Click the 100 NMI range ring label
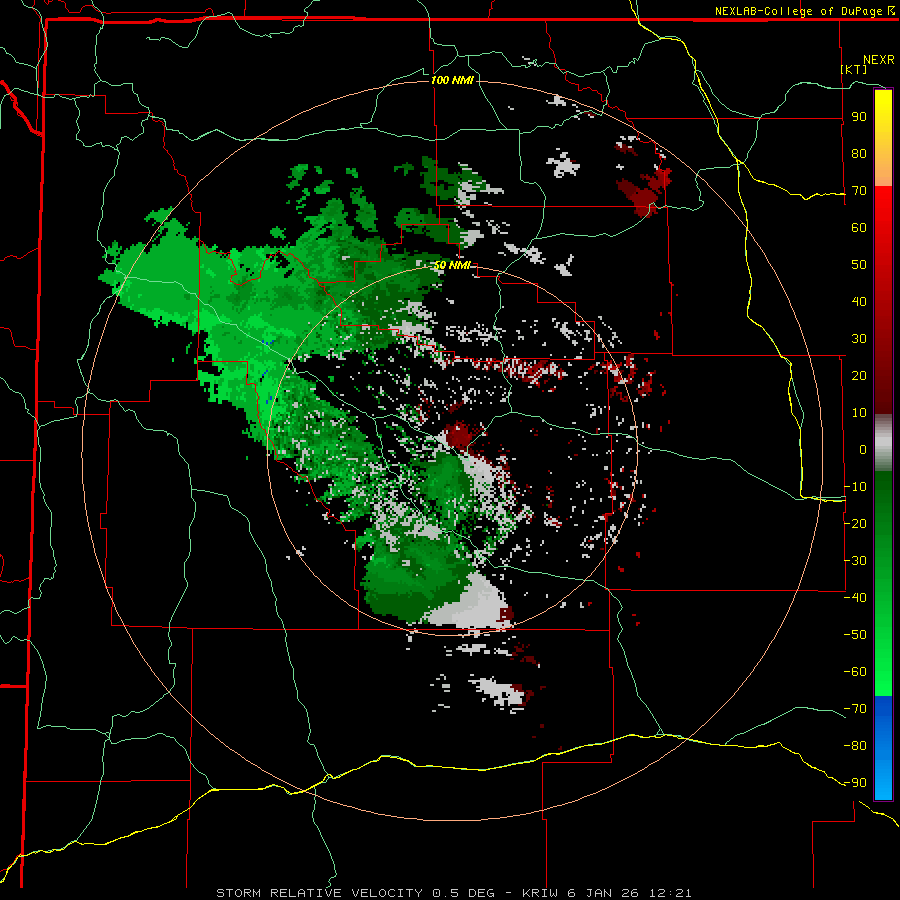Image resolution: width=900 pixels, height=900 pixels. coord(452,80)
